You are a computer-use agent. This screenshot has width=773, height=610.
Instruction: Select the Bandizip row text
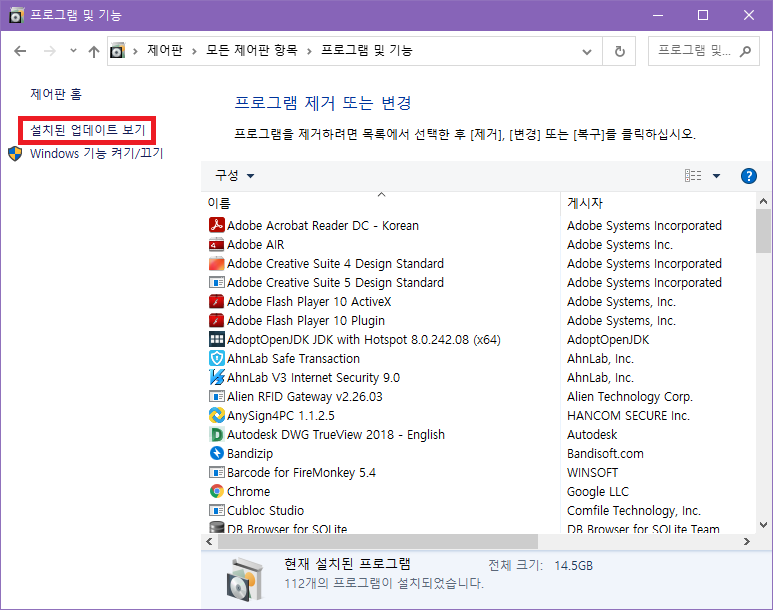point(250,454)
